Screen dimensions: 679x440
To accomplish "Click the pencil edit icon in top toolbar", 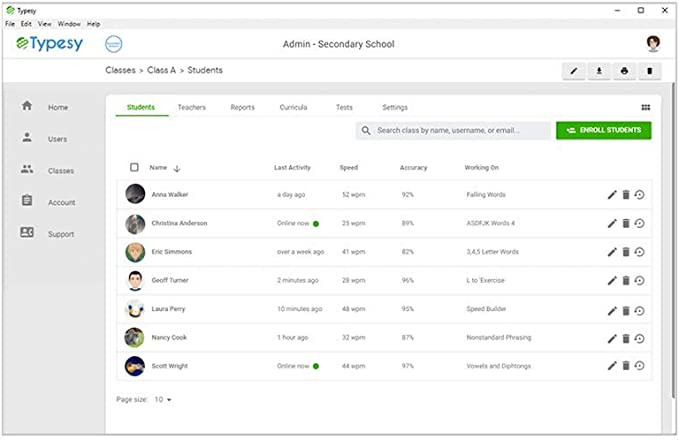I will [x=574, y=71].
